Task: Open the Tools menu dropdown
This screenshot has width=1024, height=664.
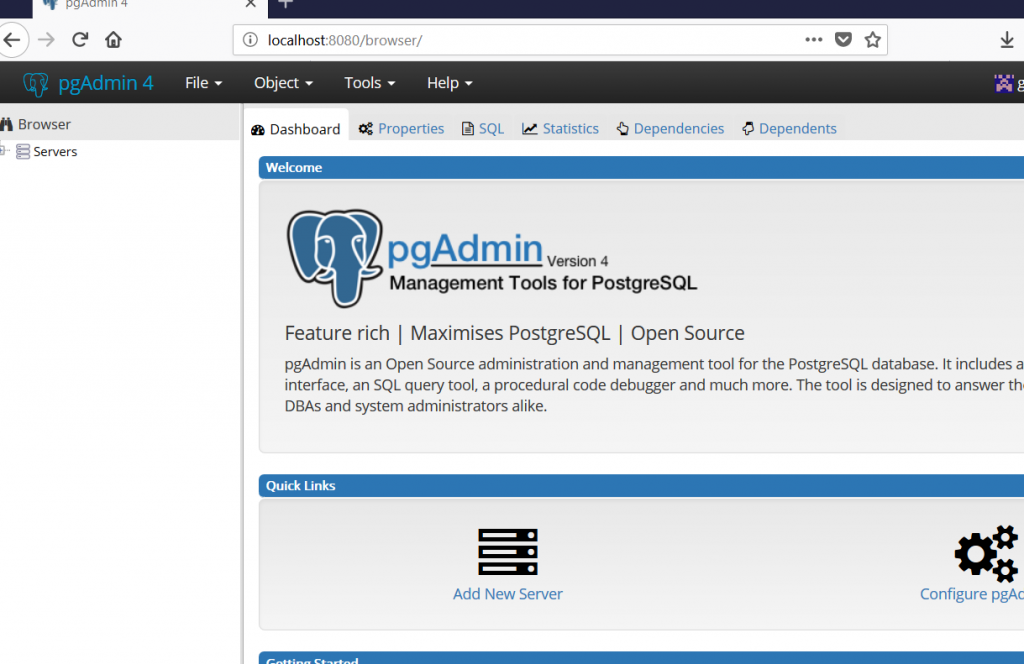Action: (369, 83)
